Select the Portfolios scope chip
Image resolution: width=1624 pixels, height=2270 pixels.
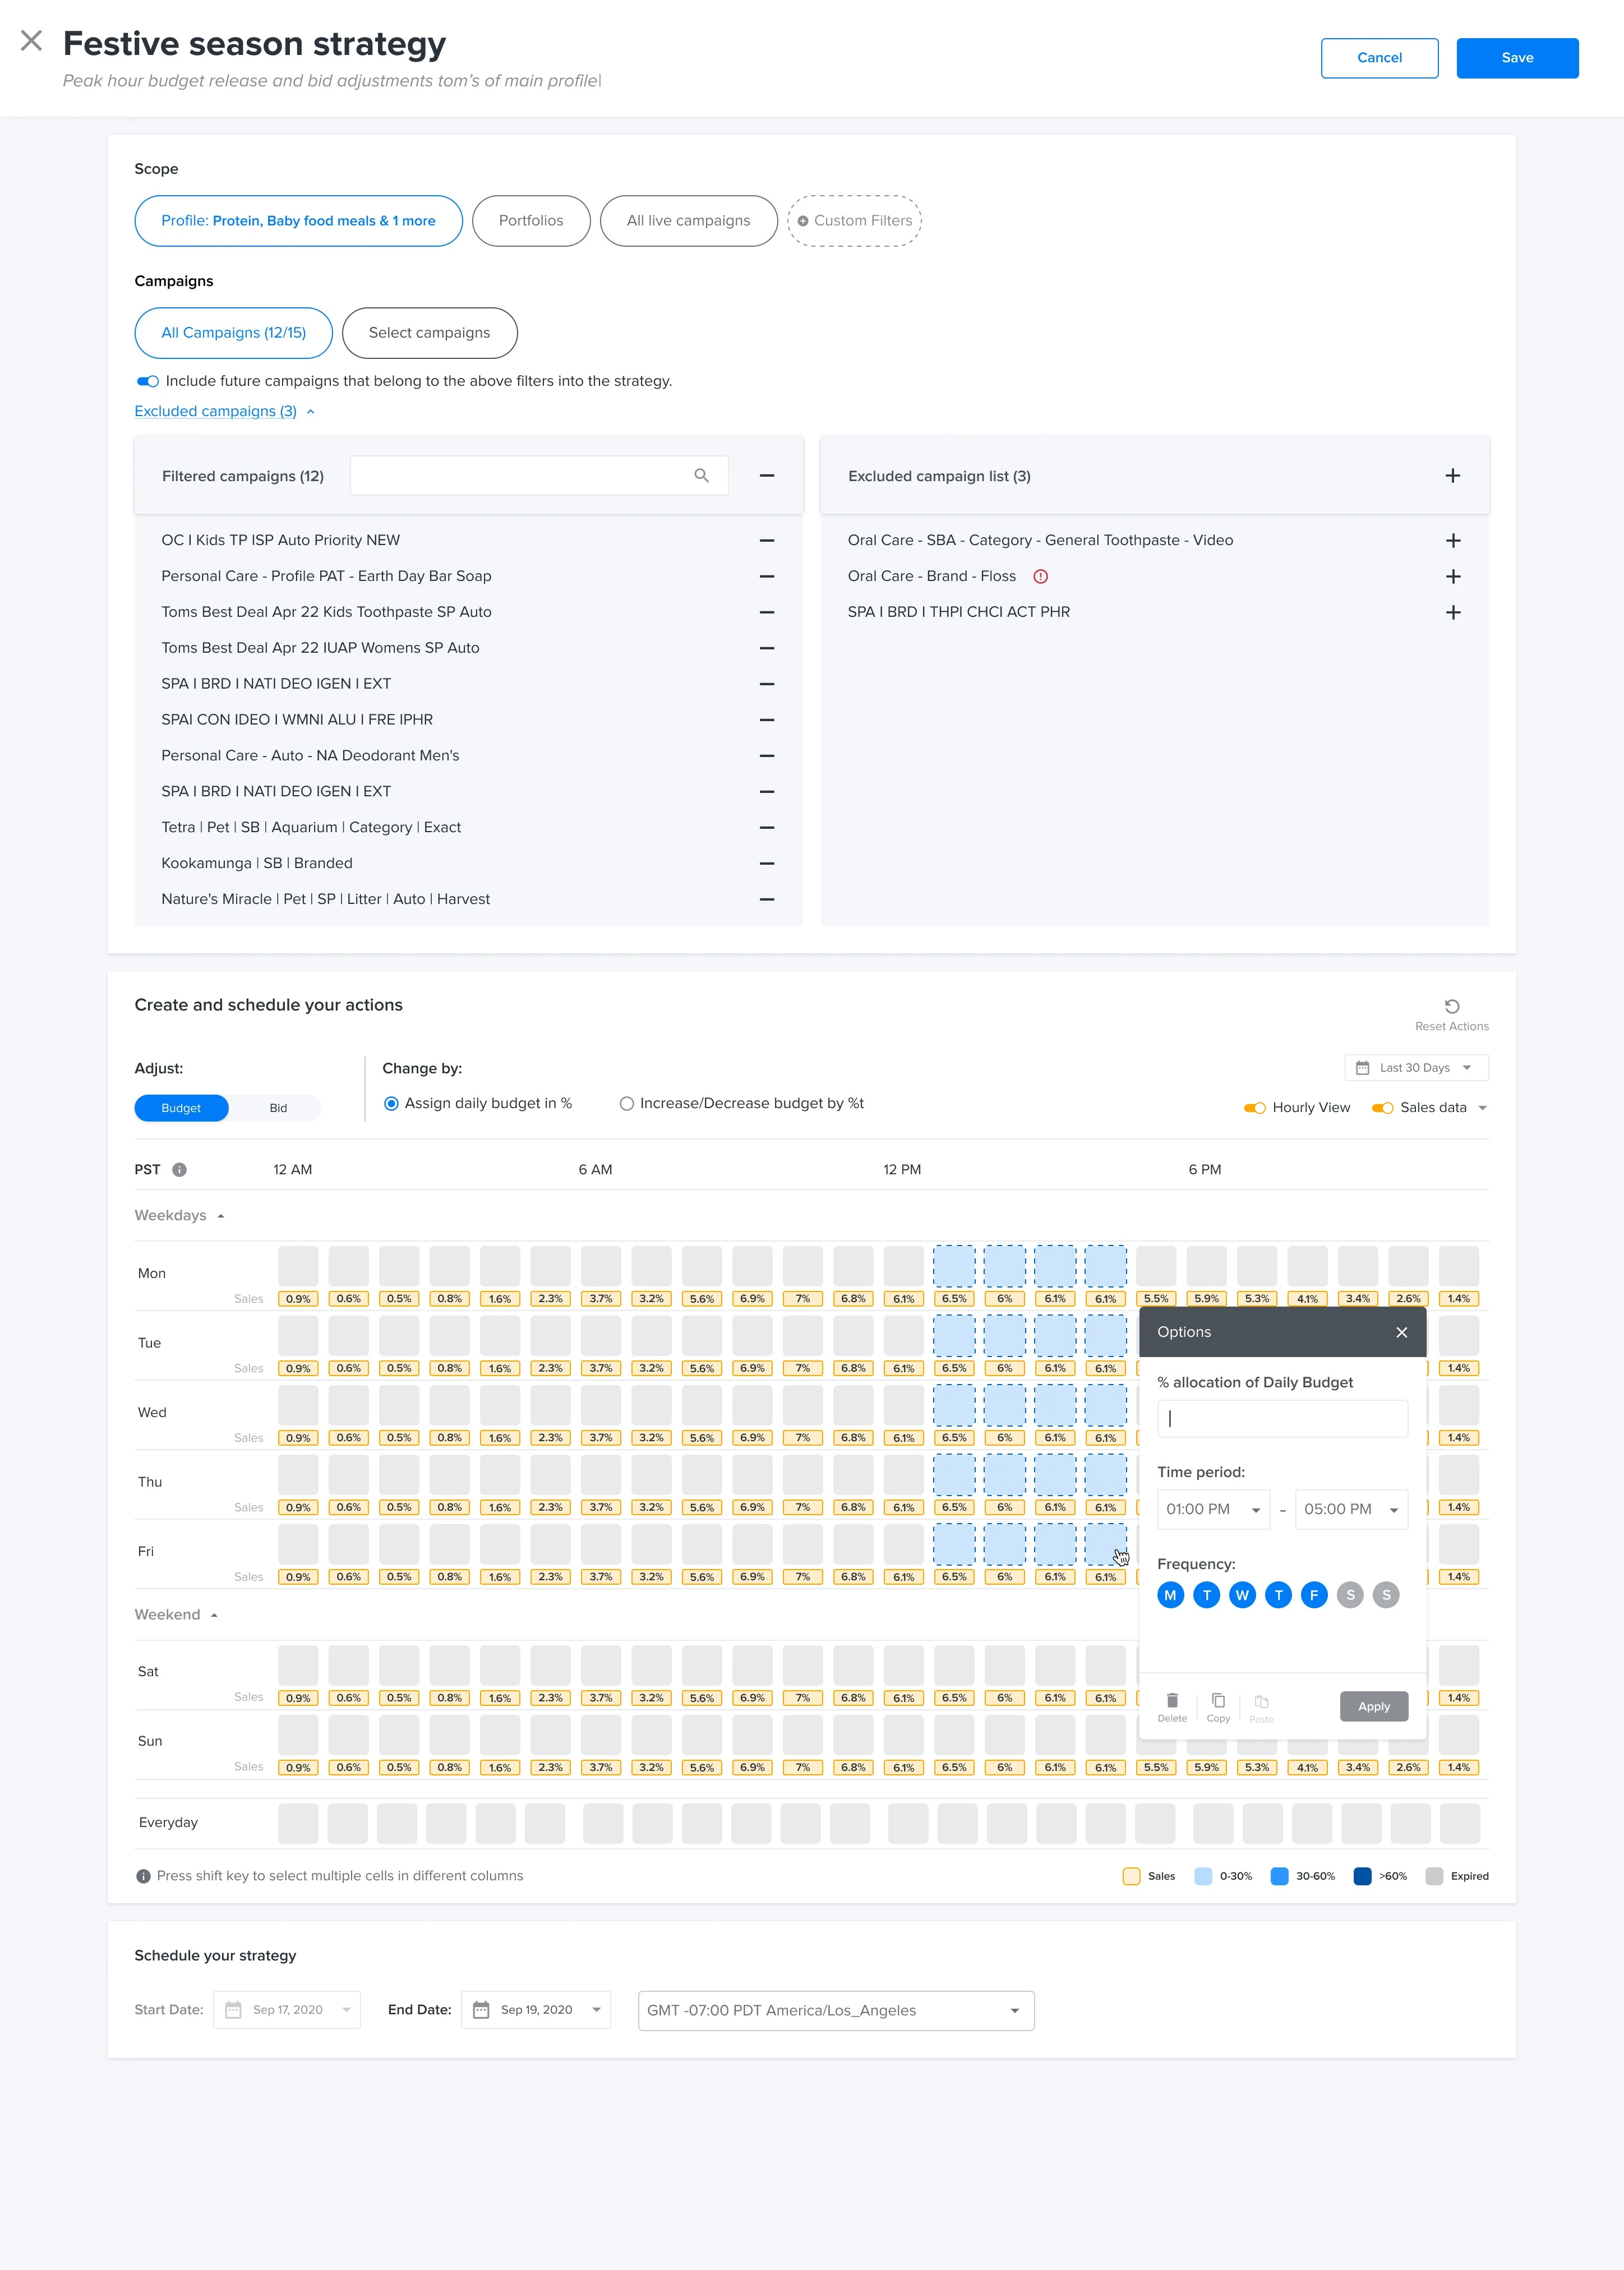click(531, 221)
